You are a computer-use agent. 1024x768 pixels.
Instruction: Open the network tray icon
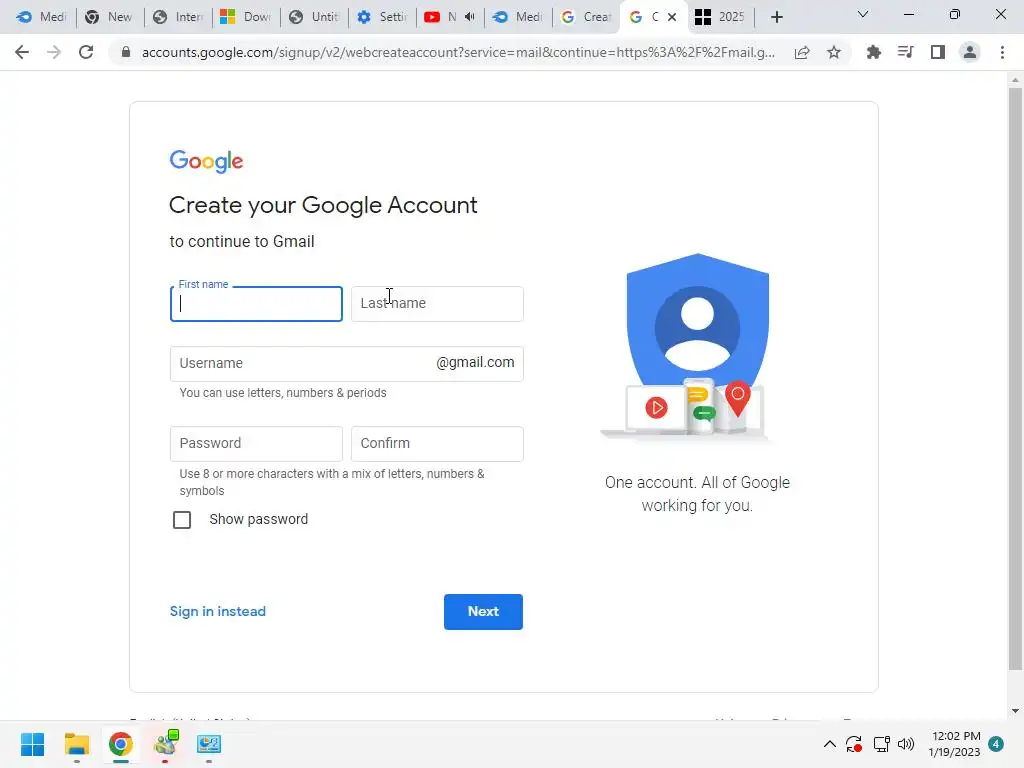(882, 744)
